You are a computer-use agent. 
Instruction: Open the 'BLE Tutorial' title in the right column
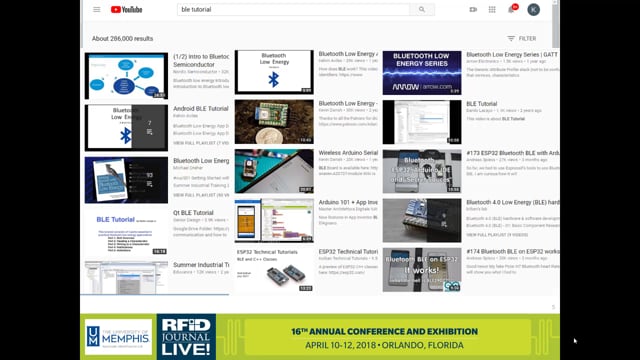[482, 104]
